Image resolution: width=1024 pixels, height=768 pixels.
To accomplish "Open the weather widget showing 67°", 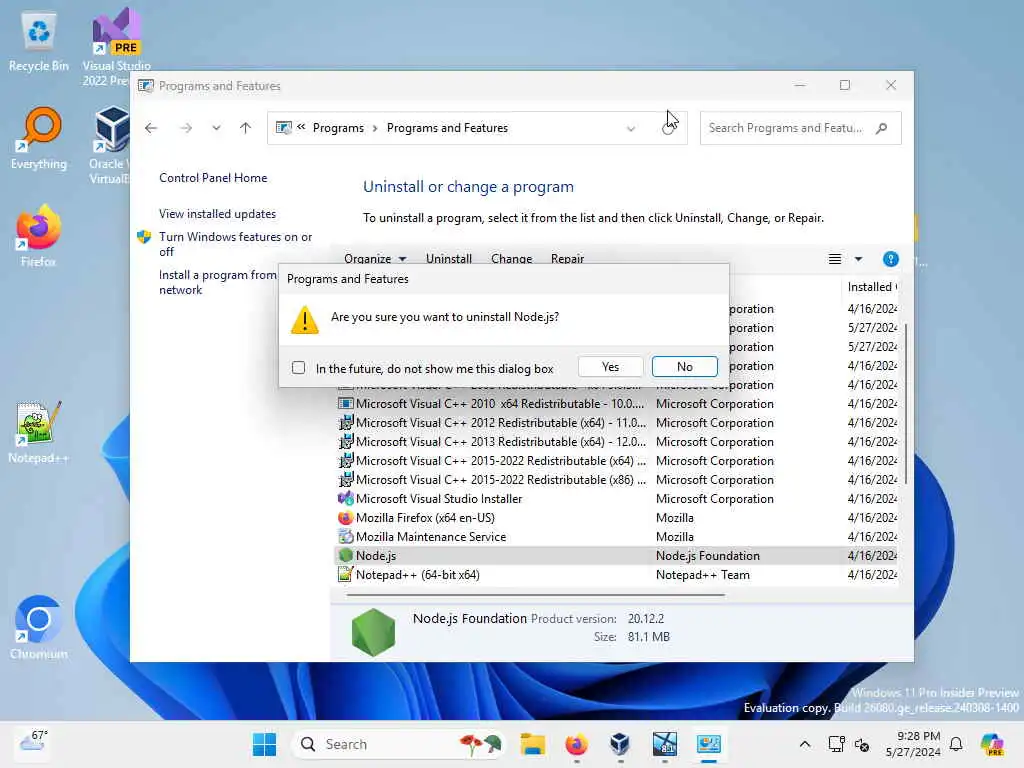I will 33,742.
